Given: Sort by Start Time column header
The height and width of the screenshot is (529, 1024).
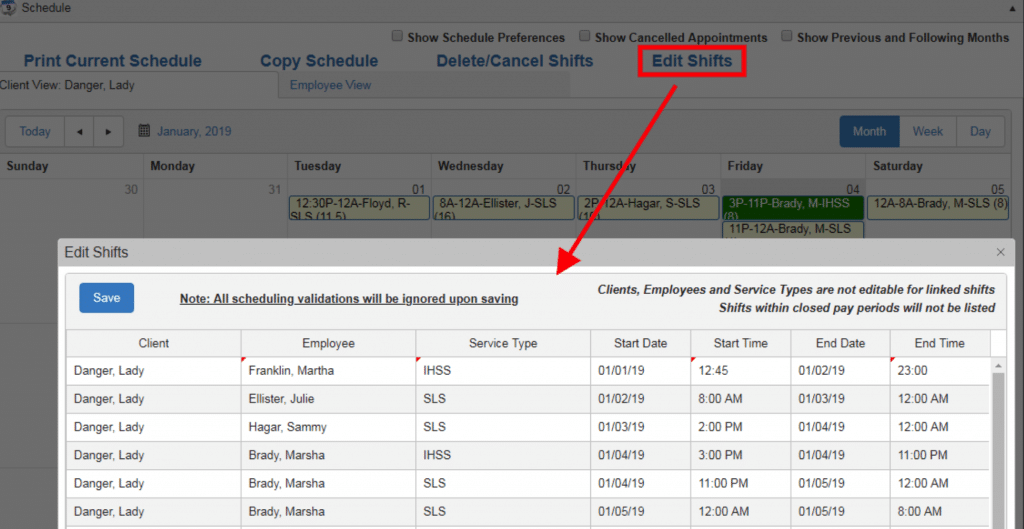Looking at the screenshot, I should (x=741, y=343).
